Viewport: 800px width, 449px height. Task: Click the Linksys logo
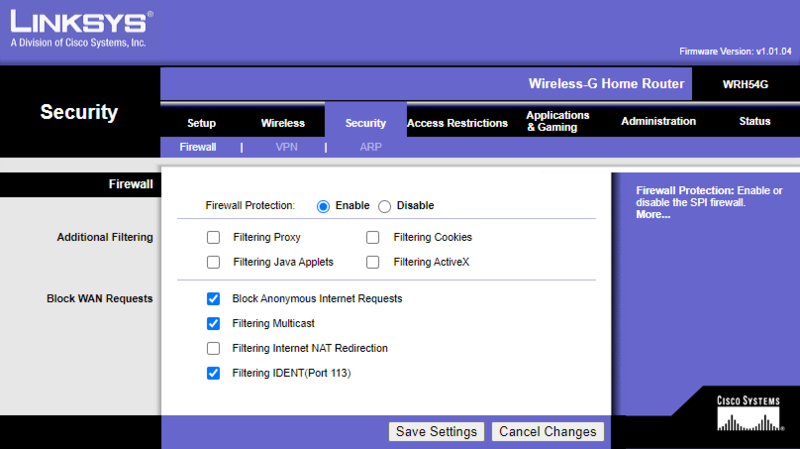coord(82,22)
